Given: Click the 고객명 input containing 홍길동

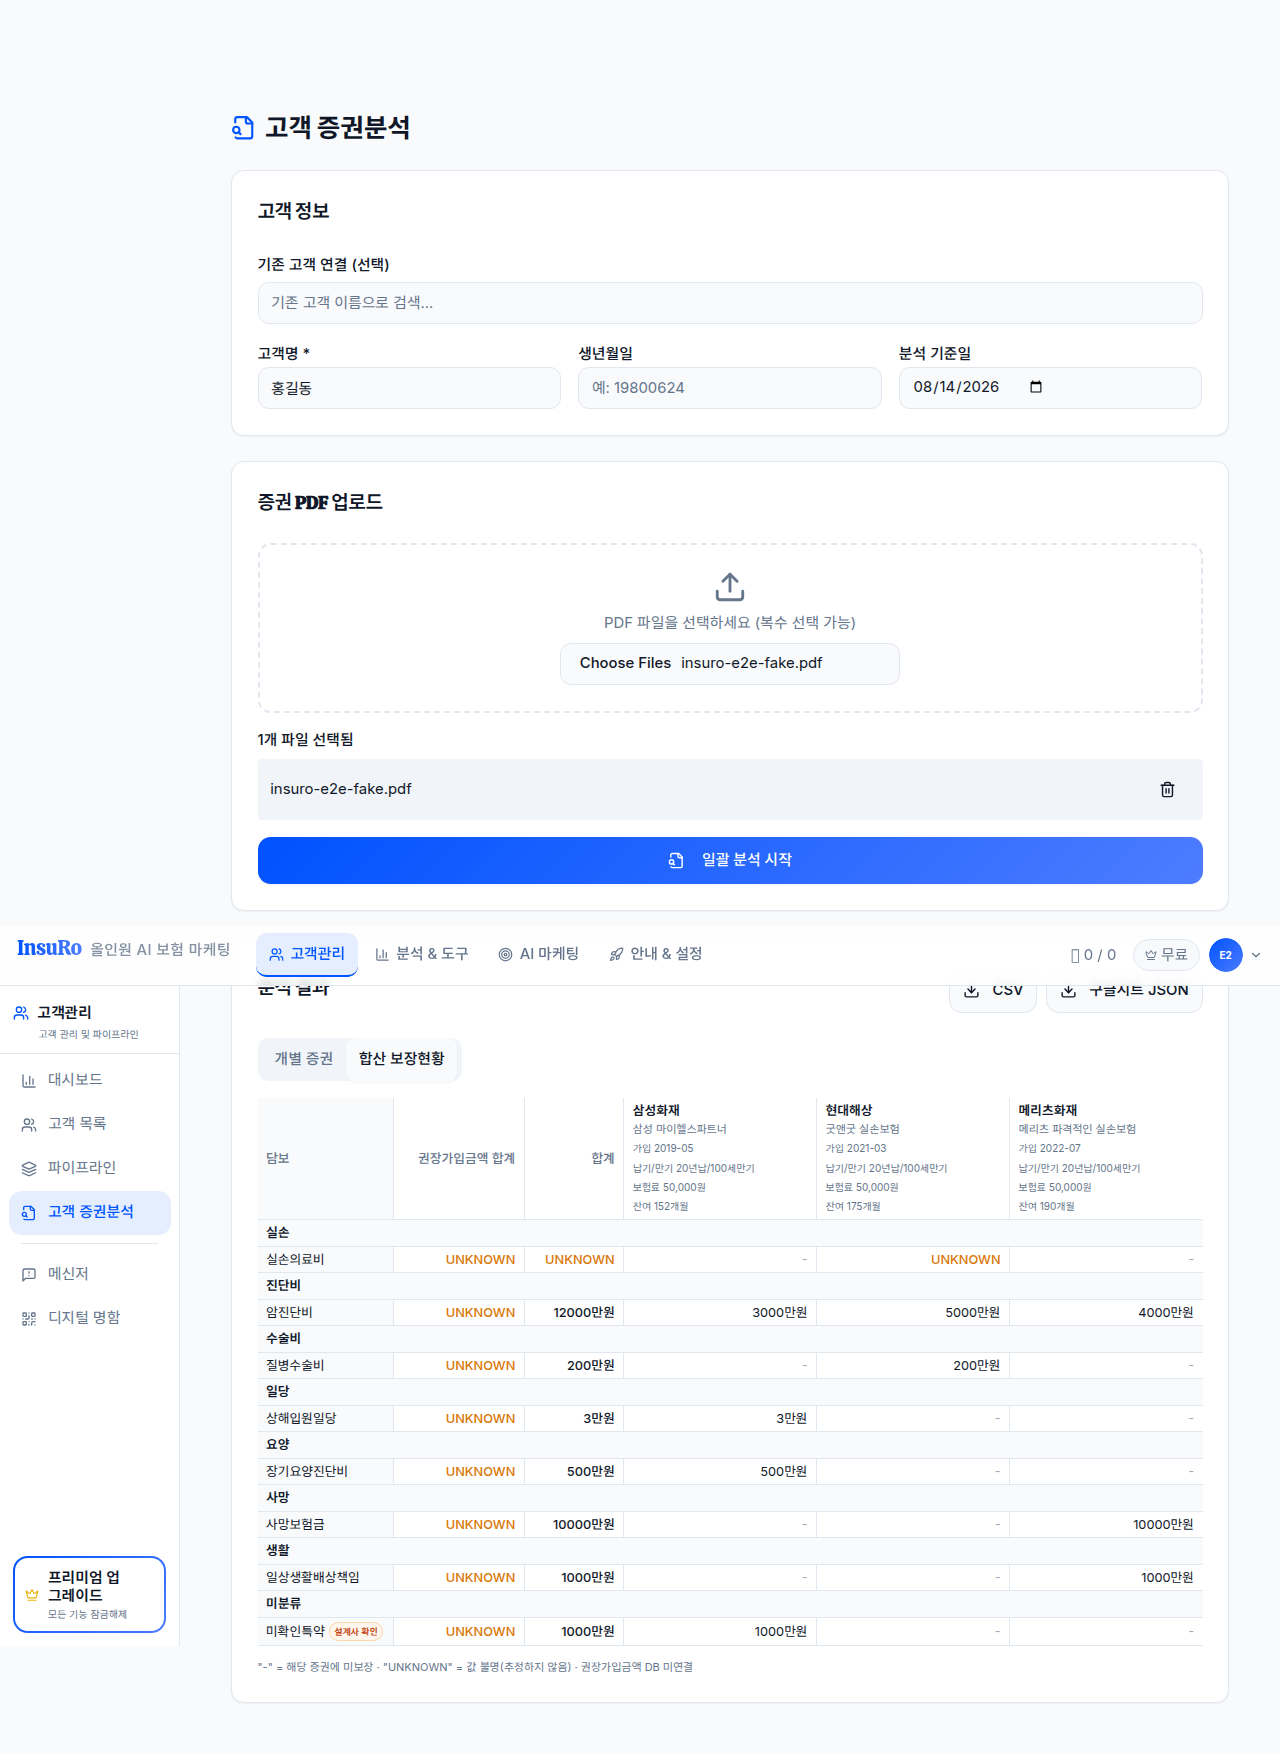Looking at the screenshot, I should pyautogui.click(x=409, y=388).
